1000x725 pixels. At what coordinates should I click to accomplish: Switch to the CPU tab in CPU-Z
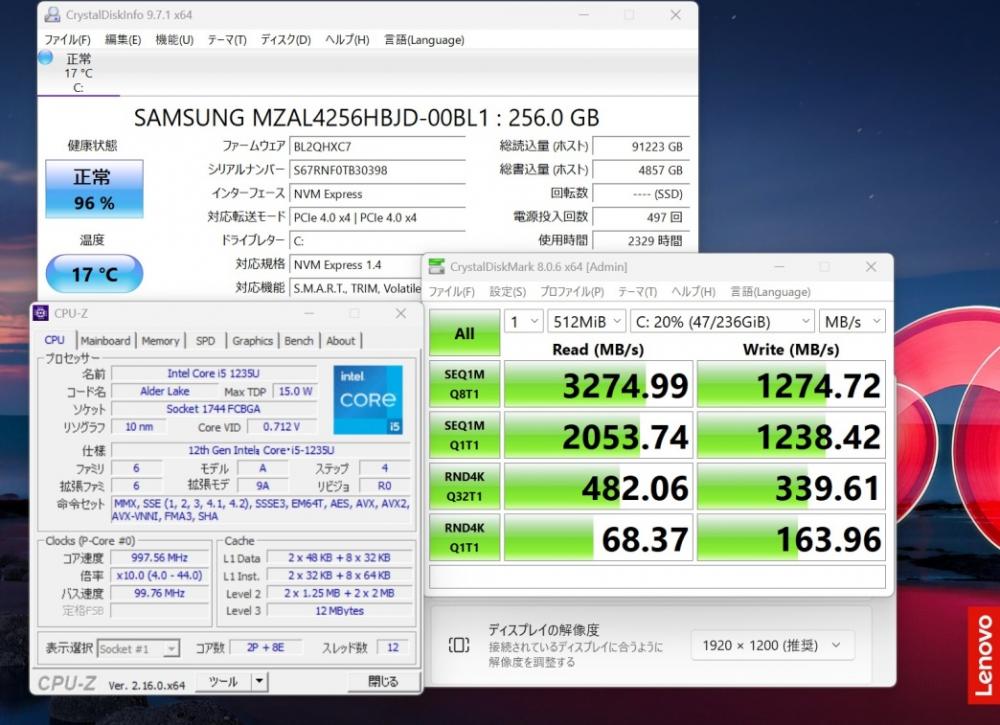coord(55,341)
